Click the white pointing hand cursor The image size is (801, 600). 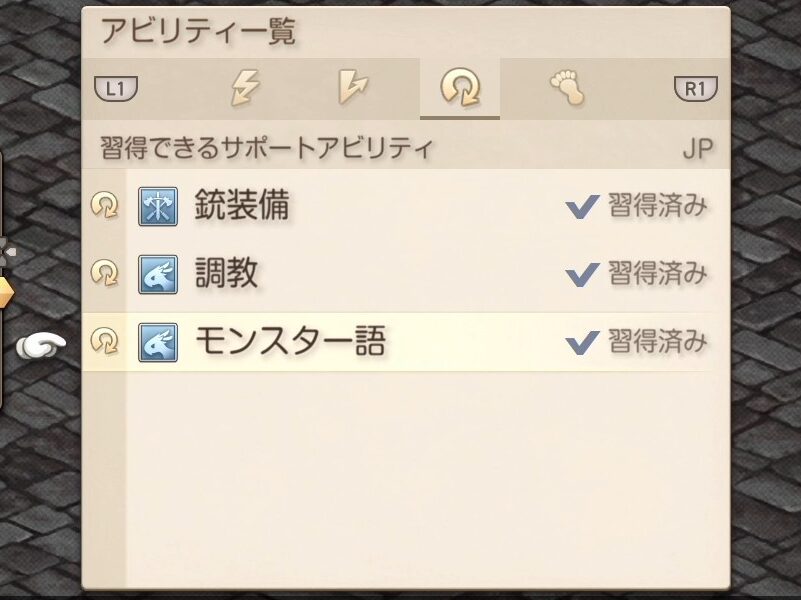(x=41, y=346)
